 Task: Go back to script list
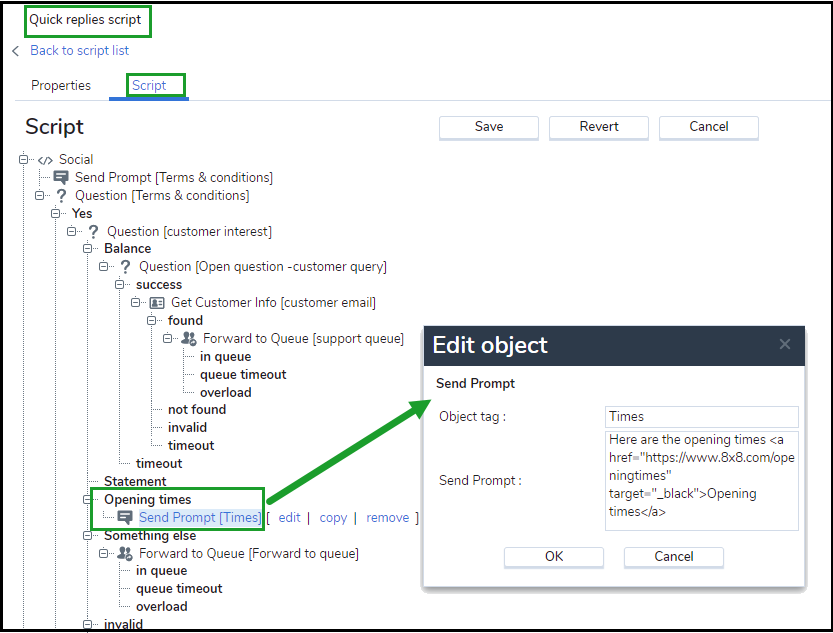[x=80, y=50]
